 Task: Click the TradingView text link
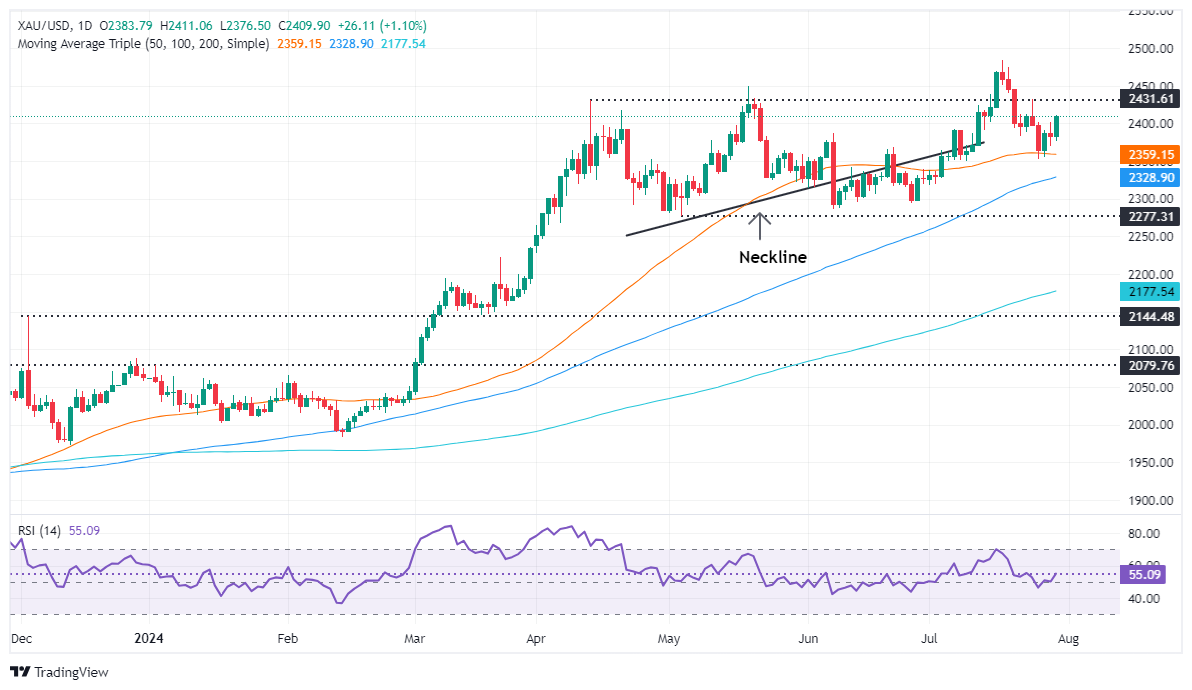pyautogui.click(x=71, y=672)
